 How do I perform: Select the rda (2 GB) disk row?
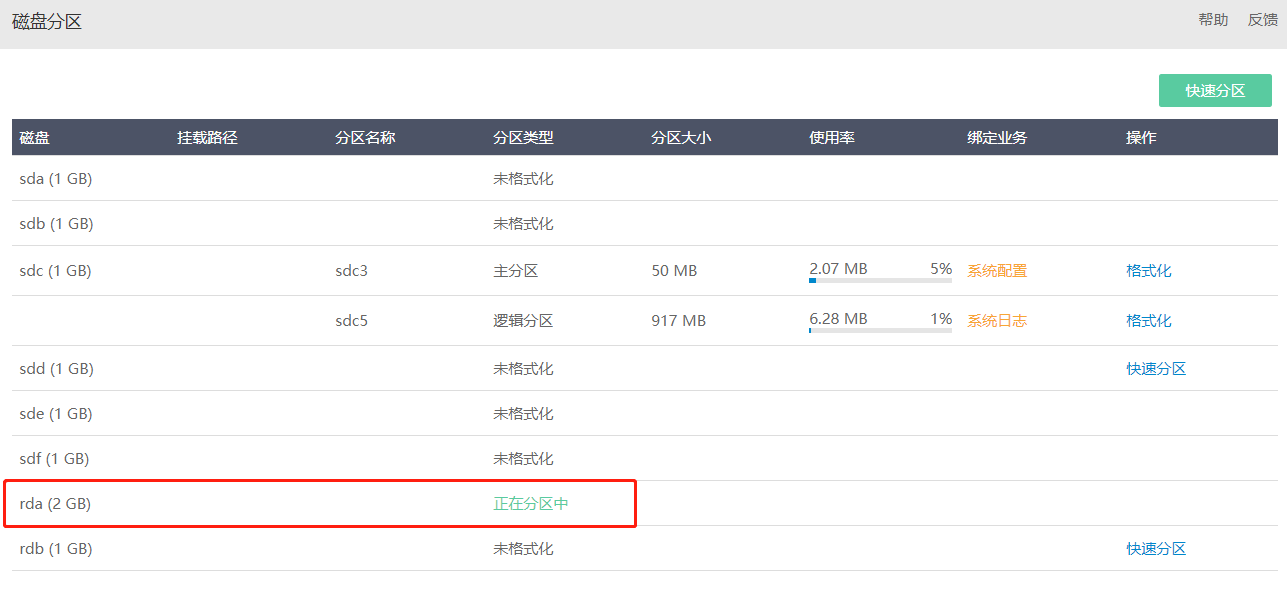[644, 503]
